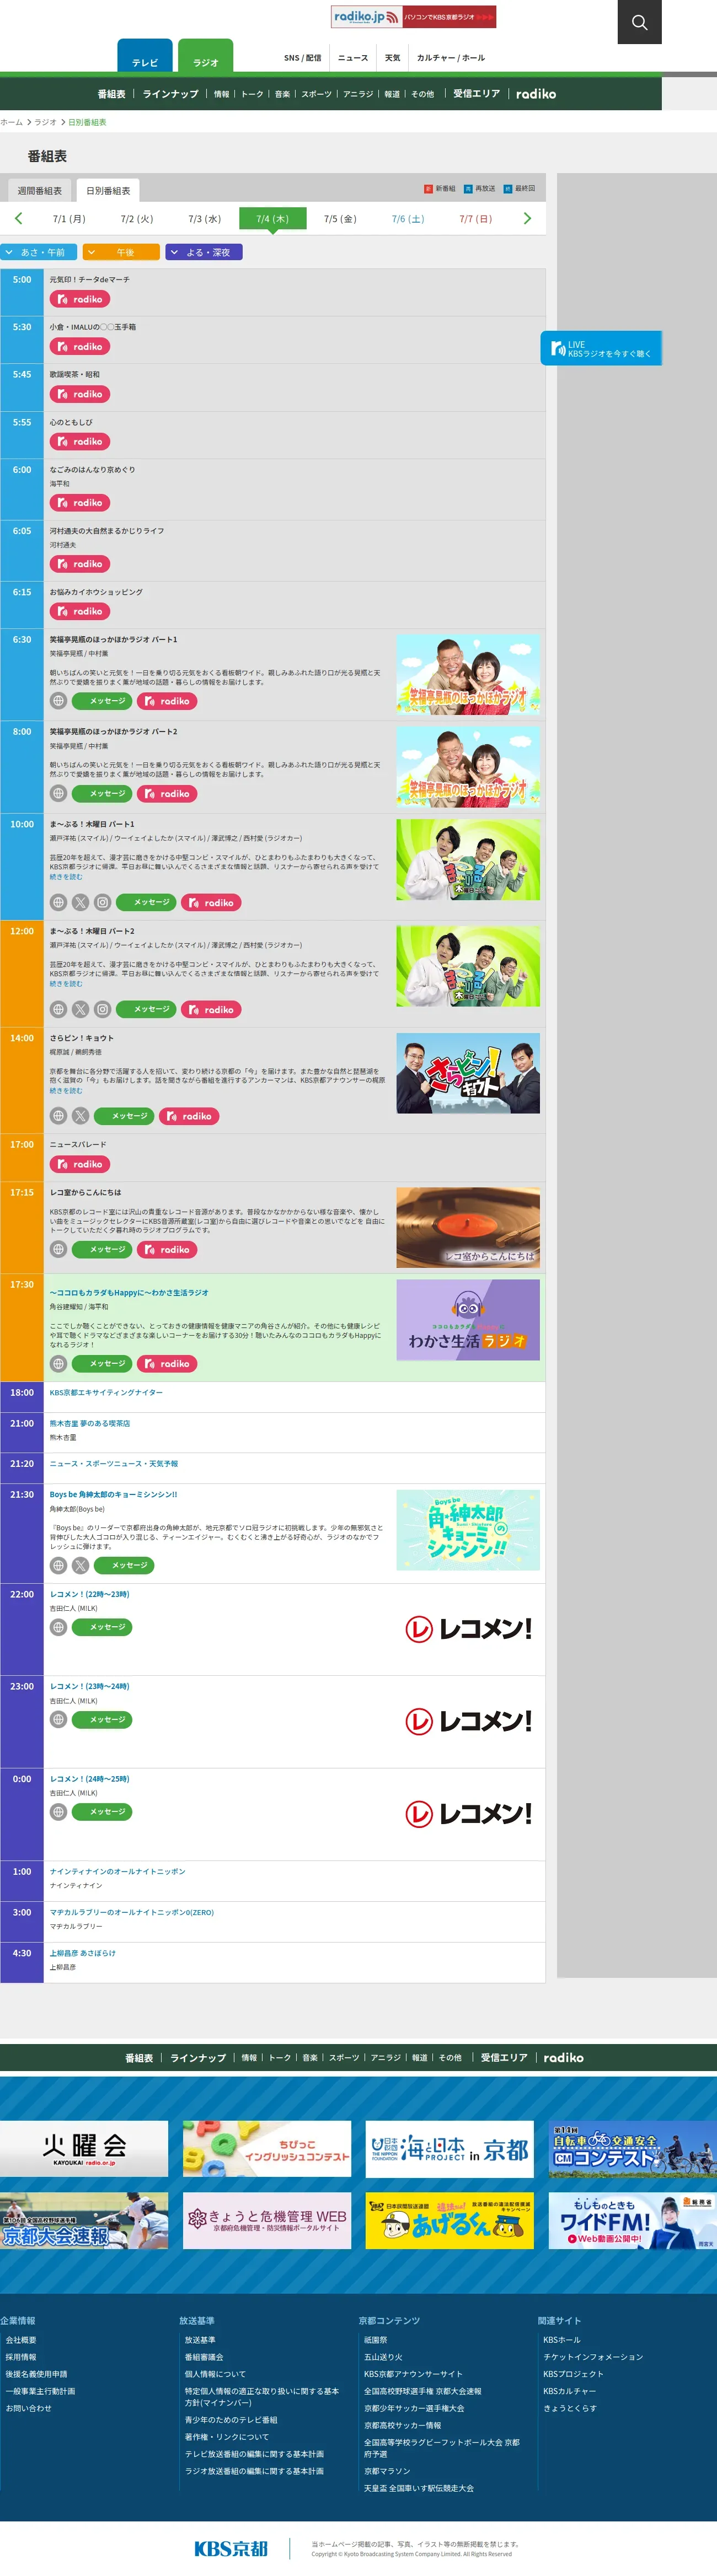Switch to 週間番組表 tab
717x2576 pixels.
[39, 190]
